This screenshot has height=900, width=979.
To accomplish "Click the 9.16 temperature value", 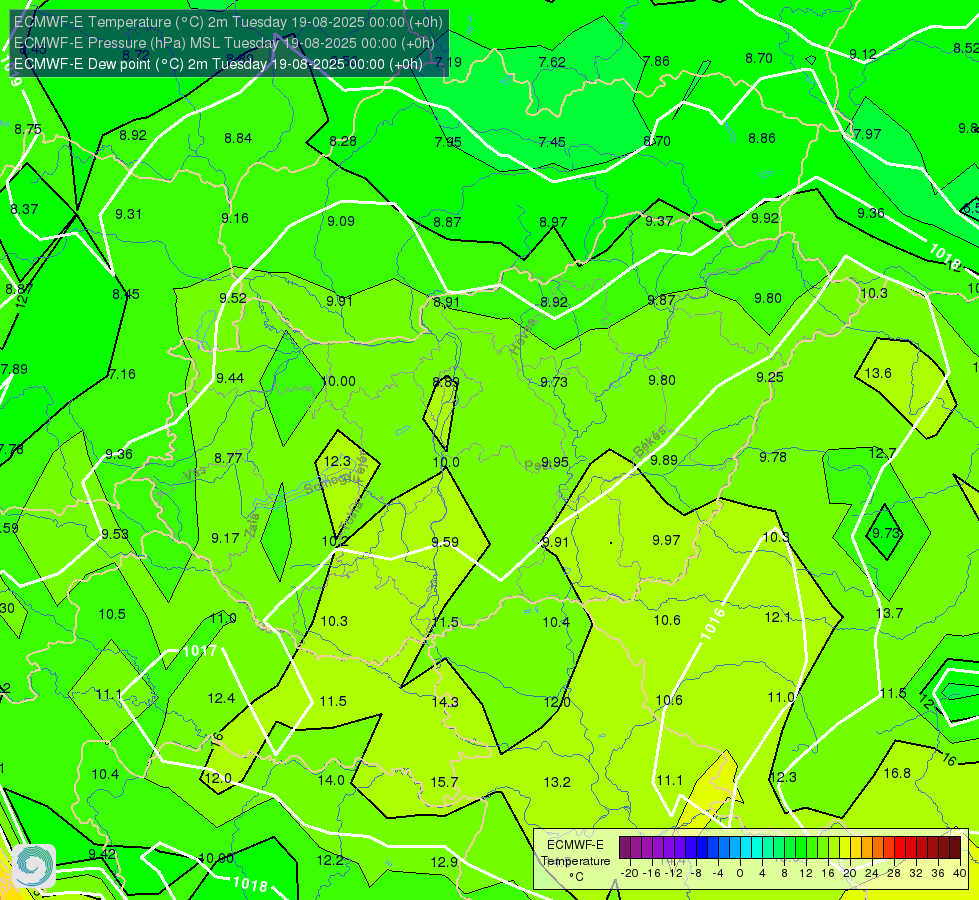I will point(235,218).
